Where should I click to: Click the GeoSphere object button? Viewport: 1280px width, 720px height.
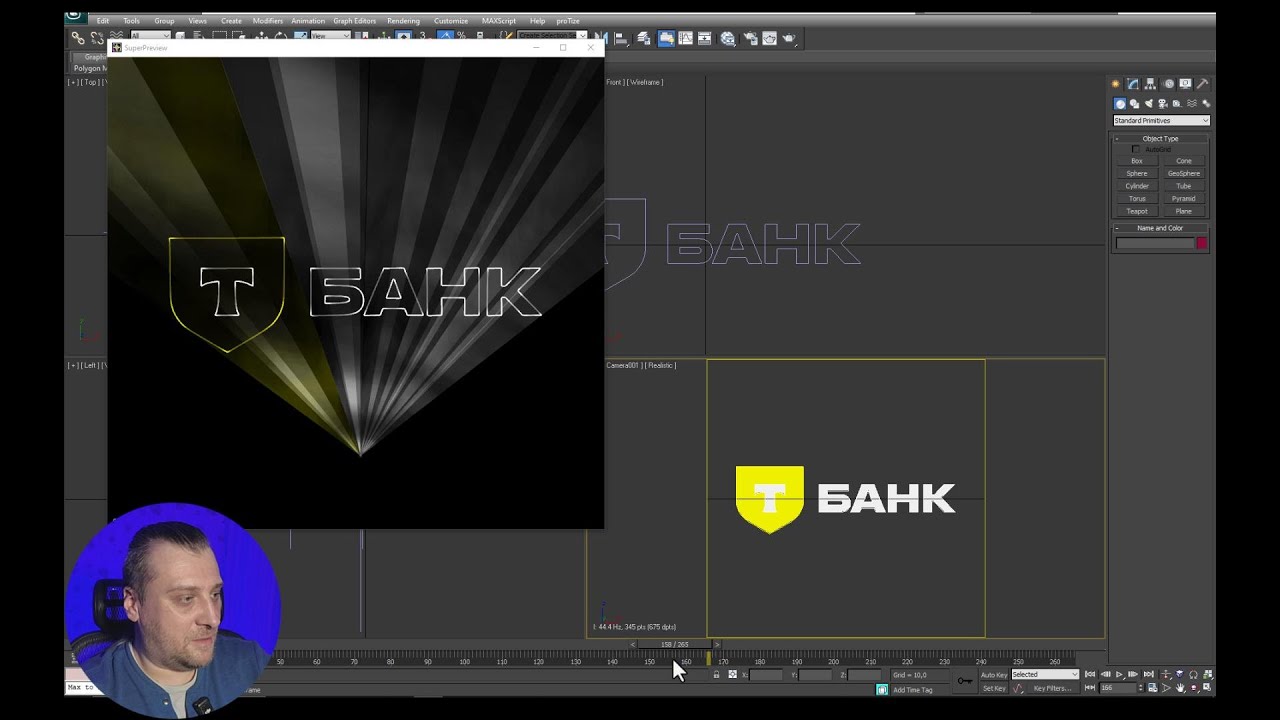pyautogui.click(x=1184, y=174)
